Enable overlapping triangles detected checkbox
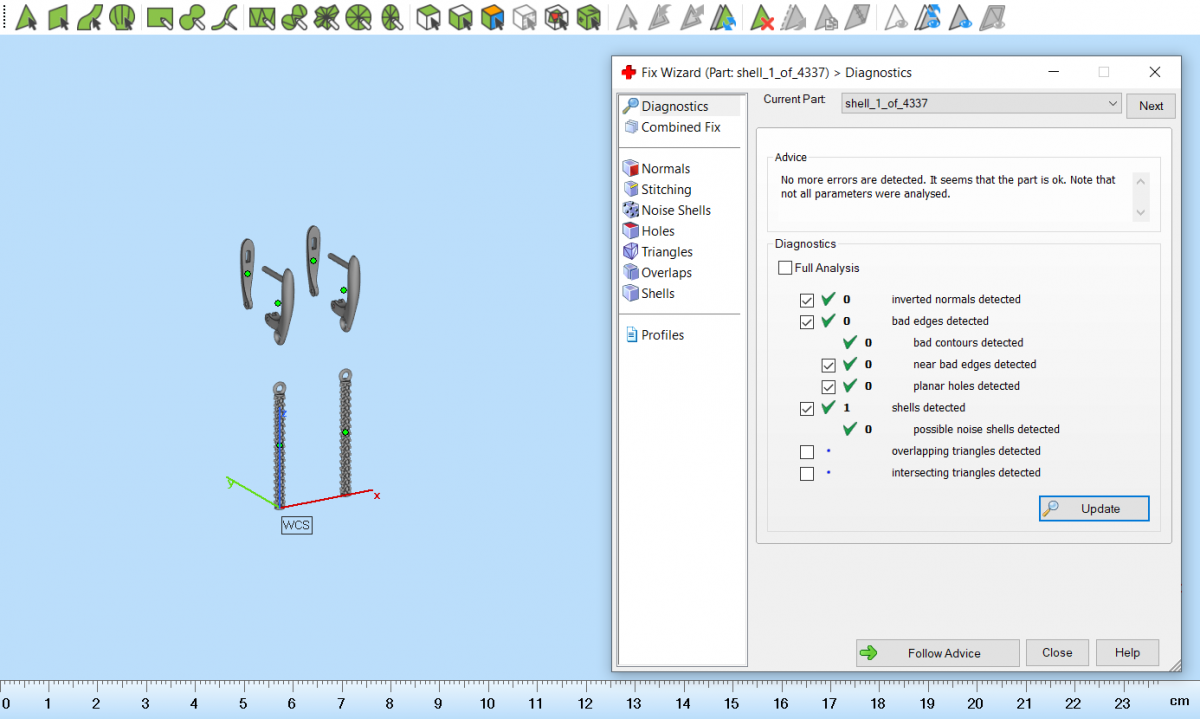This screenshot has width=1200, height=719. pyautogui.click(x=807, y=452)
